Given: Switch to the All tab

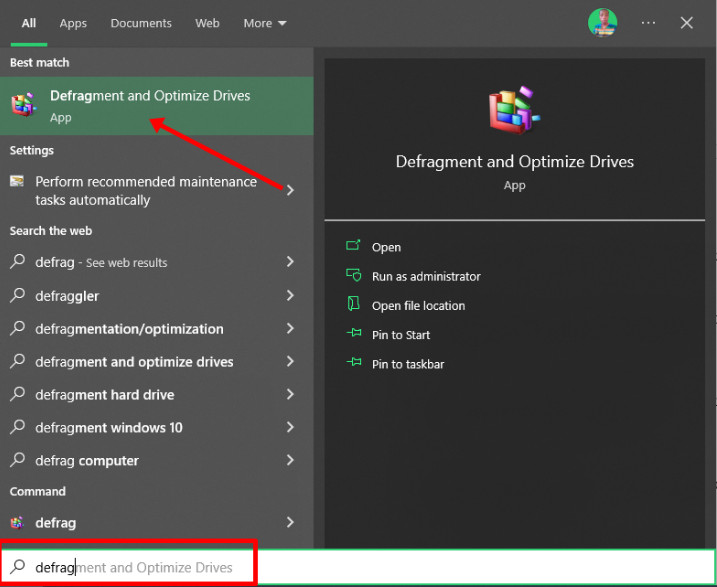Looking at the screenshot, I should [x=29, y=23].
